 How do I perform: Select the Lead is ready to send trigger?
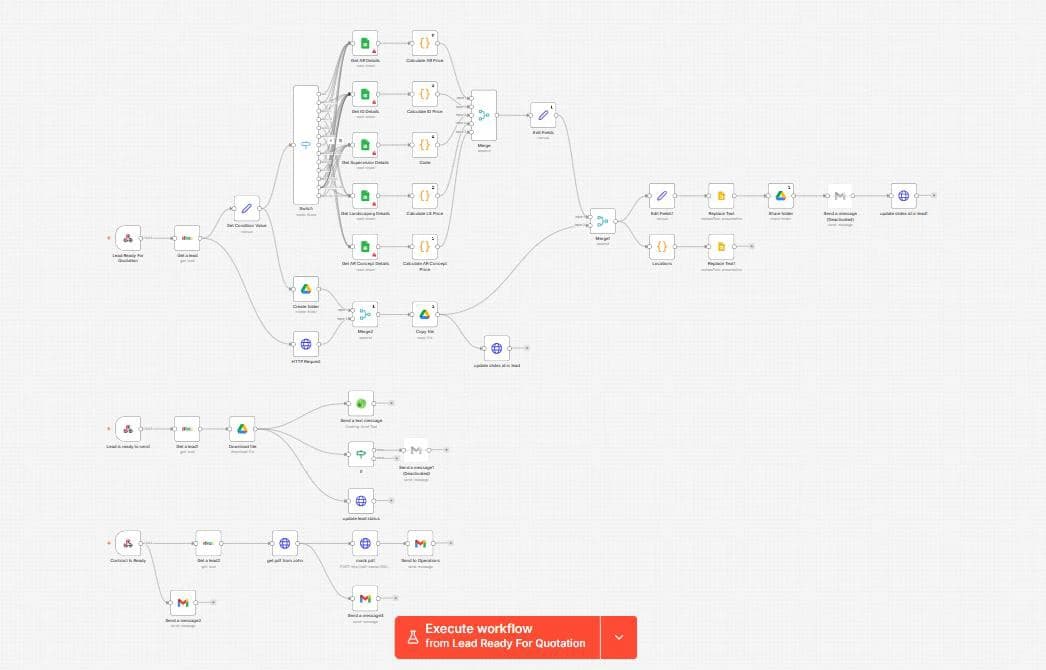(x=127, y=429)
